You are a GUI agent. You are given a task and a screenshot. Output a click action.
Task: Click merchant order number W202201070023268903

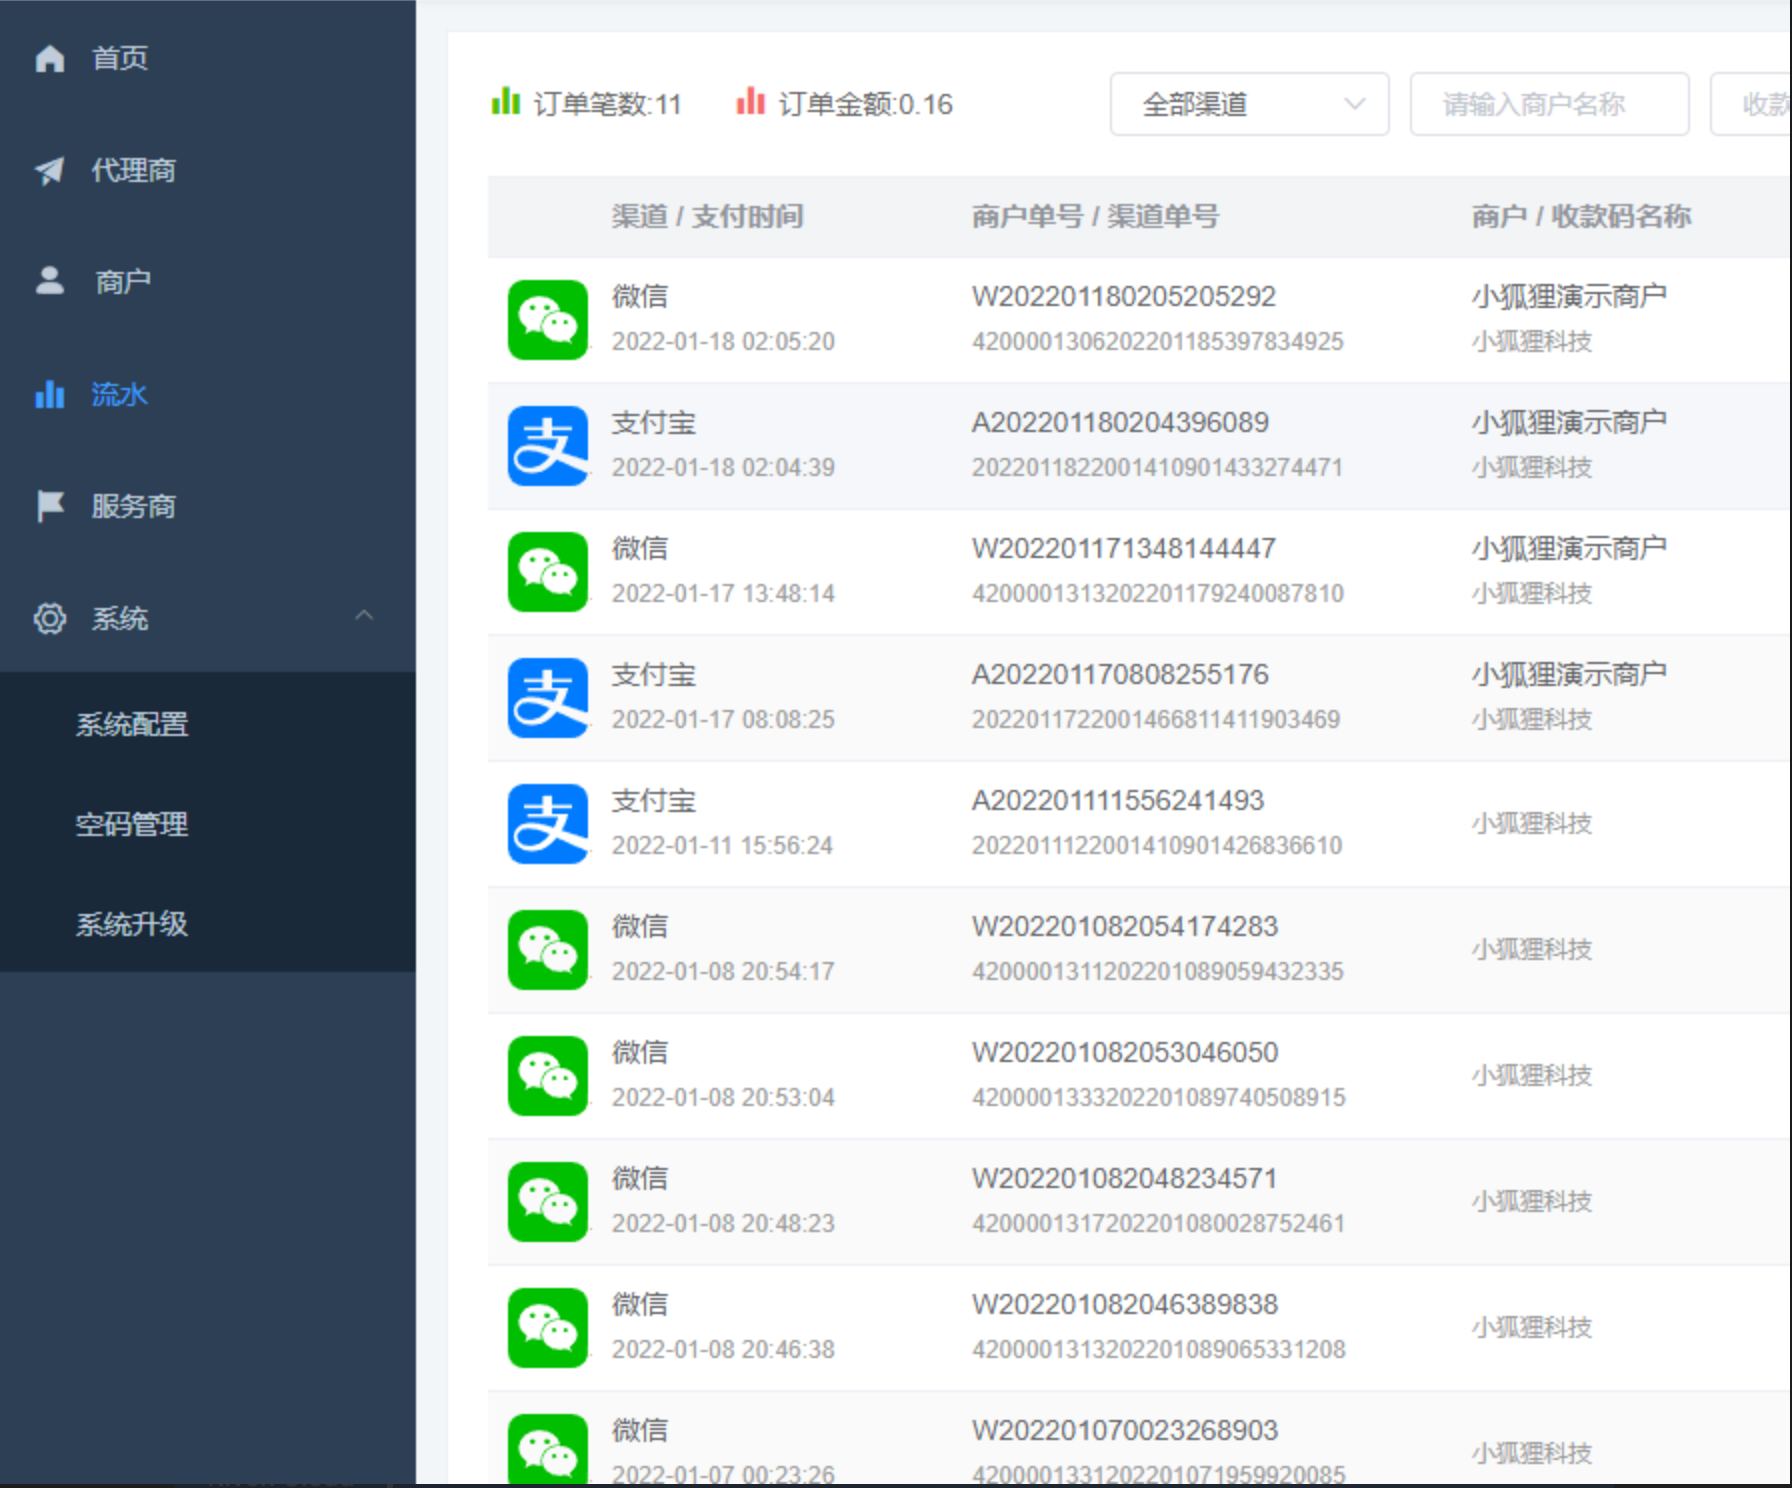[1125, 1430]
